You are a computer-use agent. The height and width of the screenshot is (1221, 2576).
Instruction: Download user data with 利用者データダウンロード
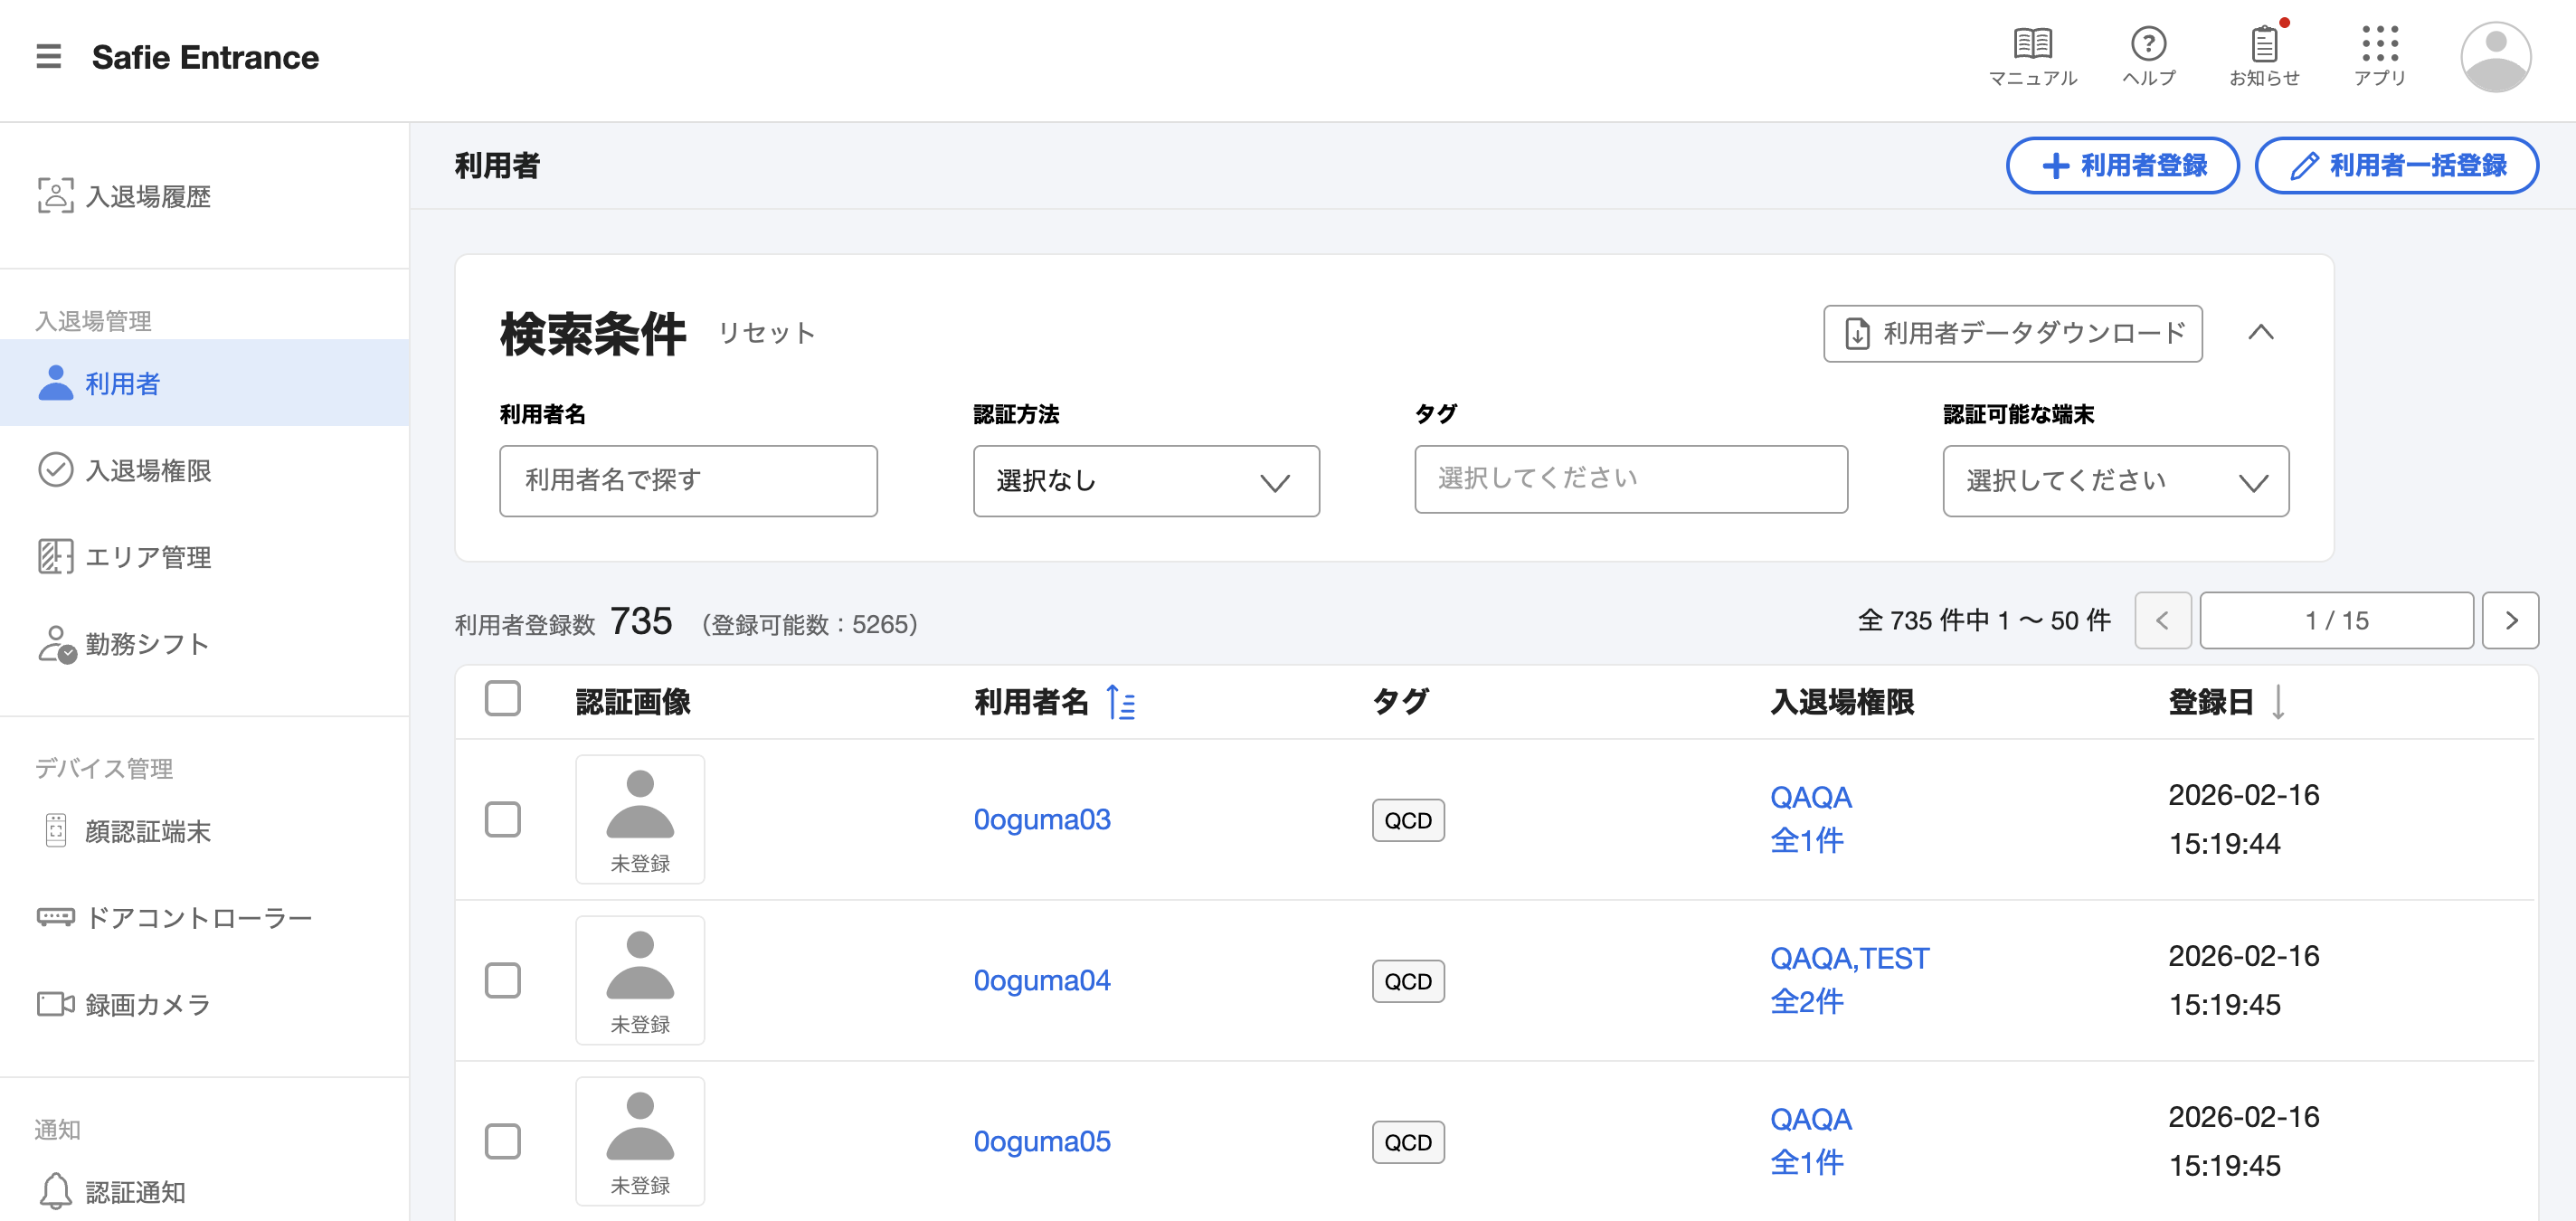click(2012, 333)
